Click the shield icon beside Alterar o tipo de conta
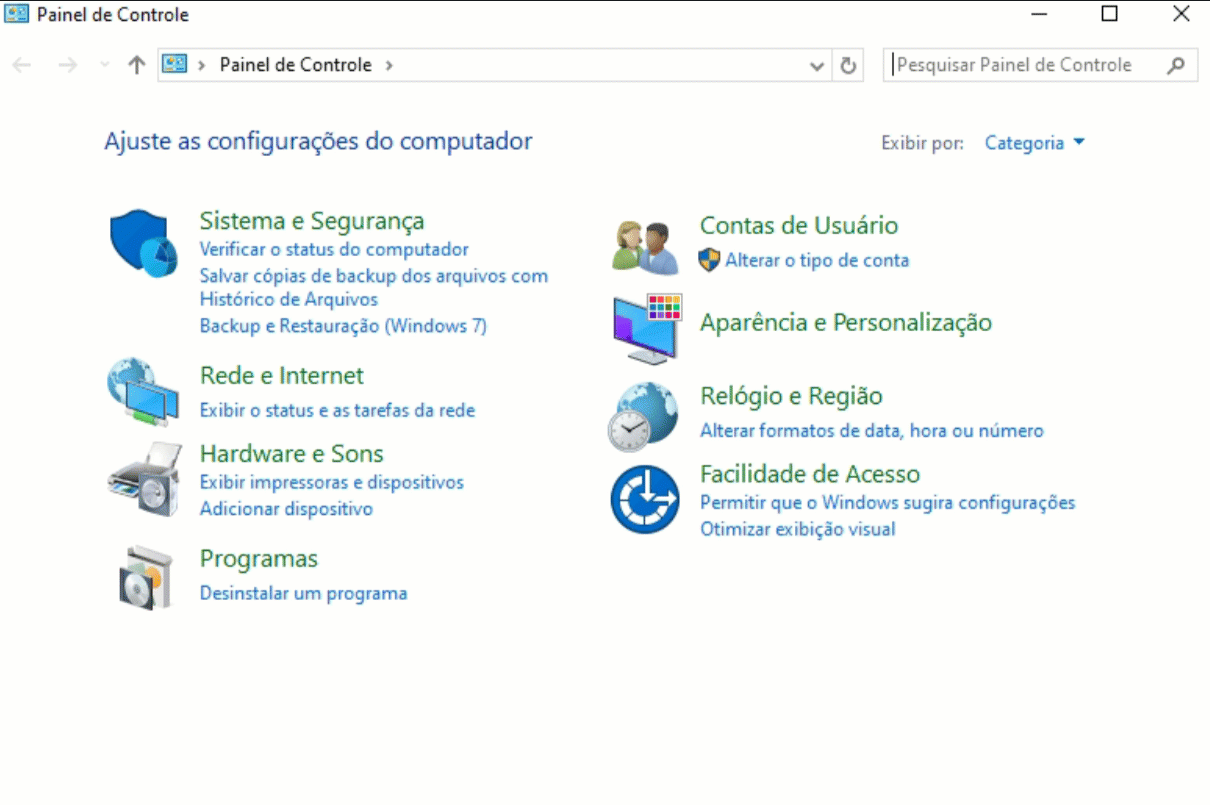This screenshot has width=1210, height=805. point(709,260)
